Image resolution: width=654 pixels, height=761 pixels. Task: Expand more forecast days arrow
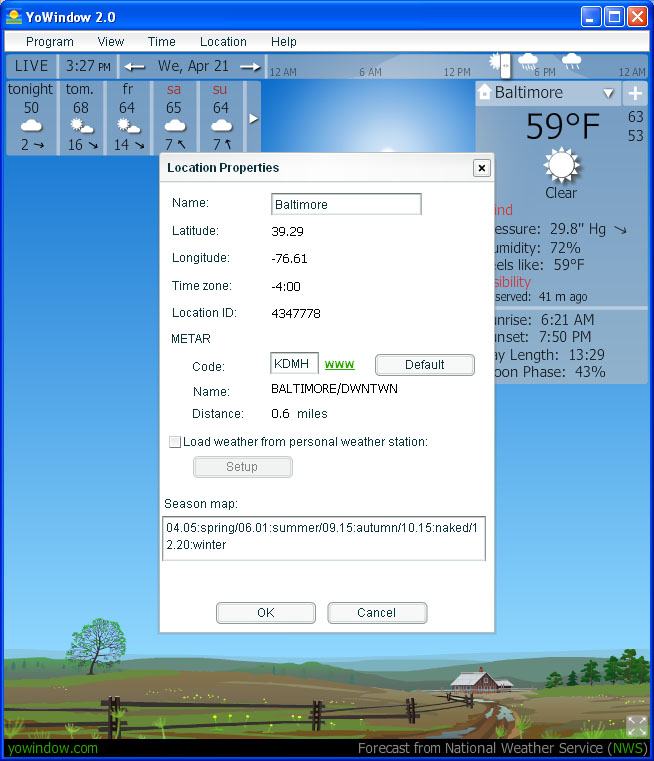(x=253, y=118)
